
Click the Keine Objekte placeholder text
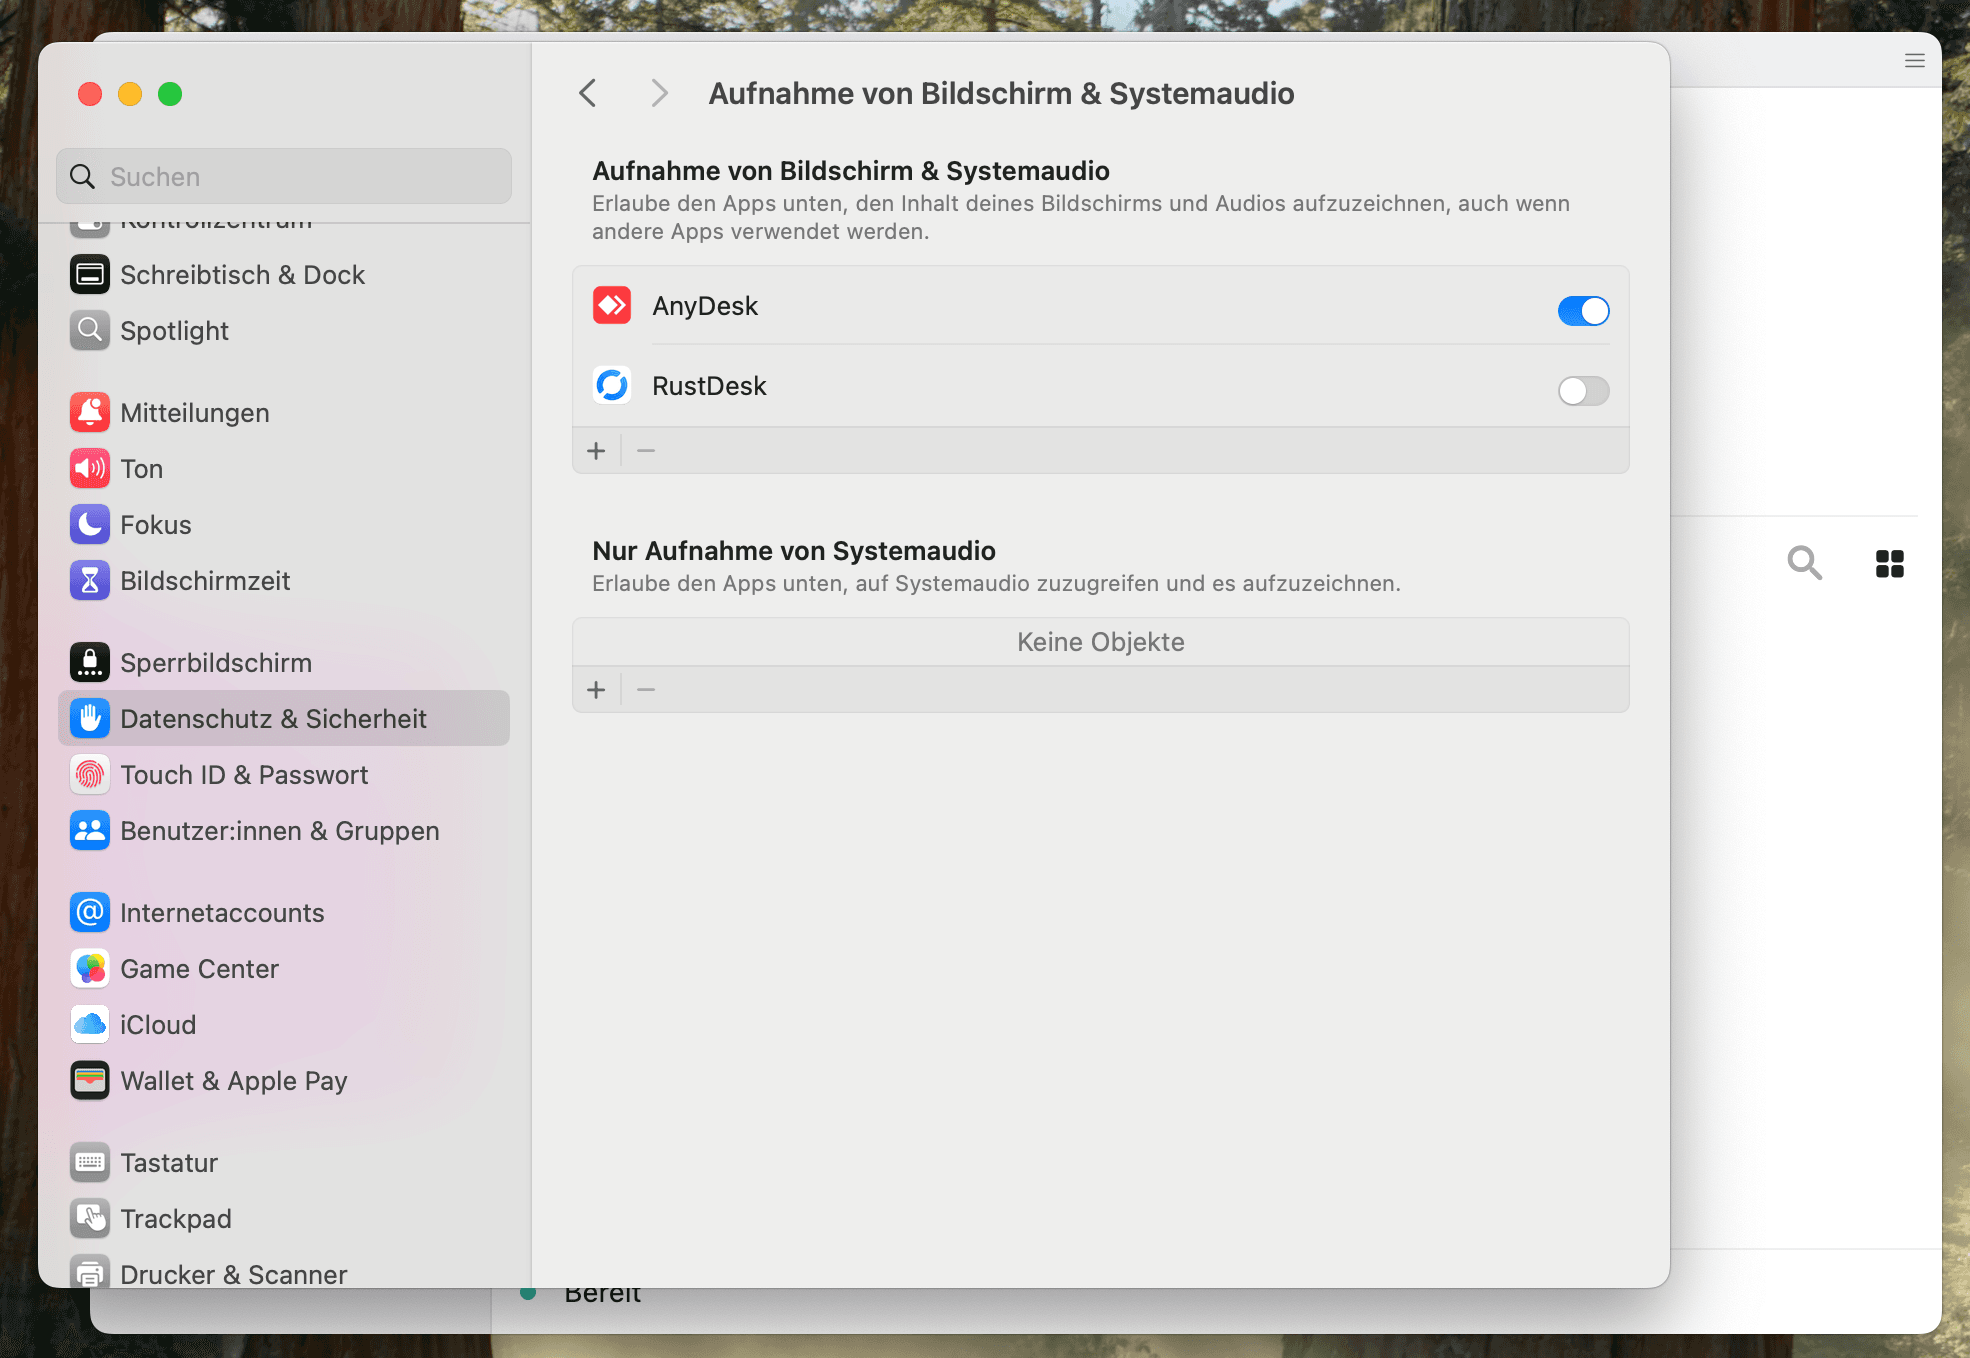click(x=1100, y=642)
